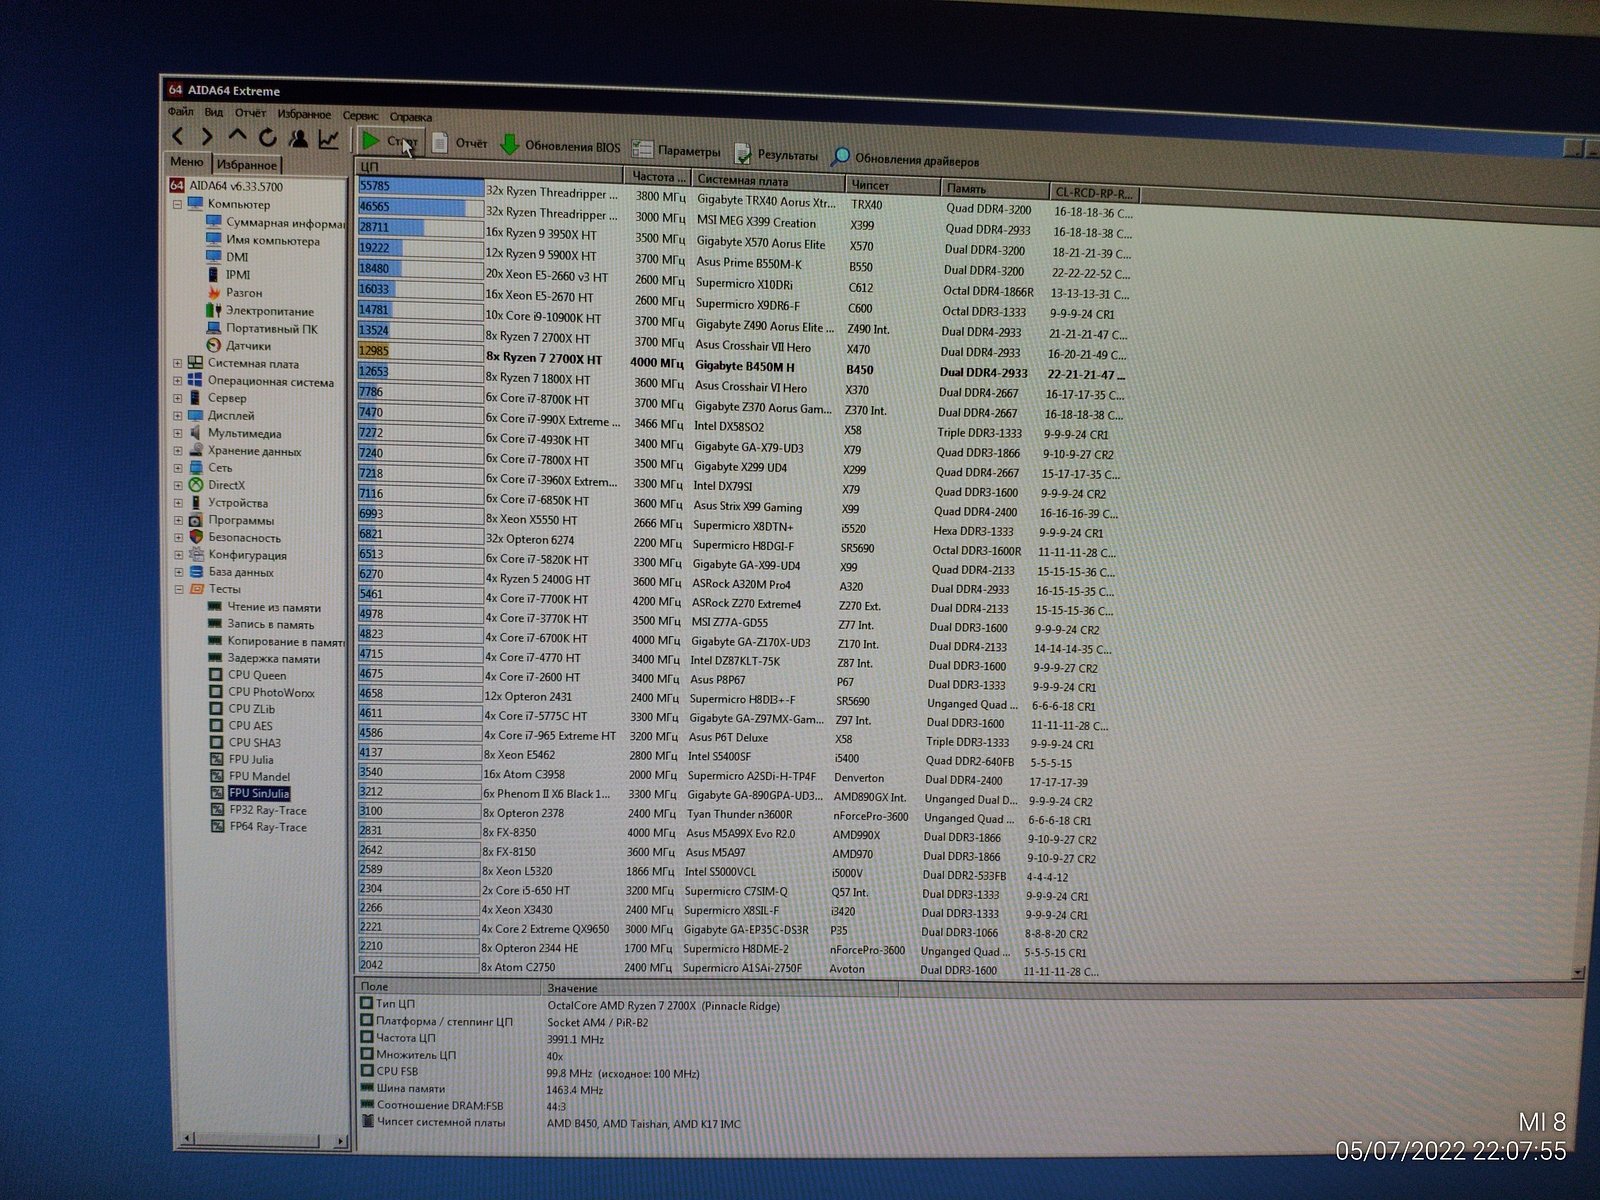Open Параметры settings button

tap(676, 151)
